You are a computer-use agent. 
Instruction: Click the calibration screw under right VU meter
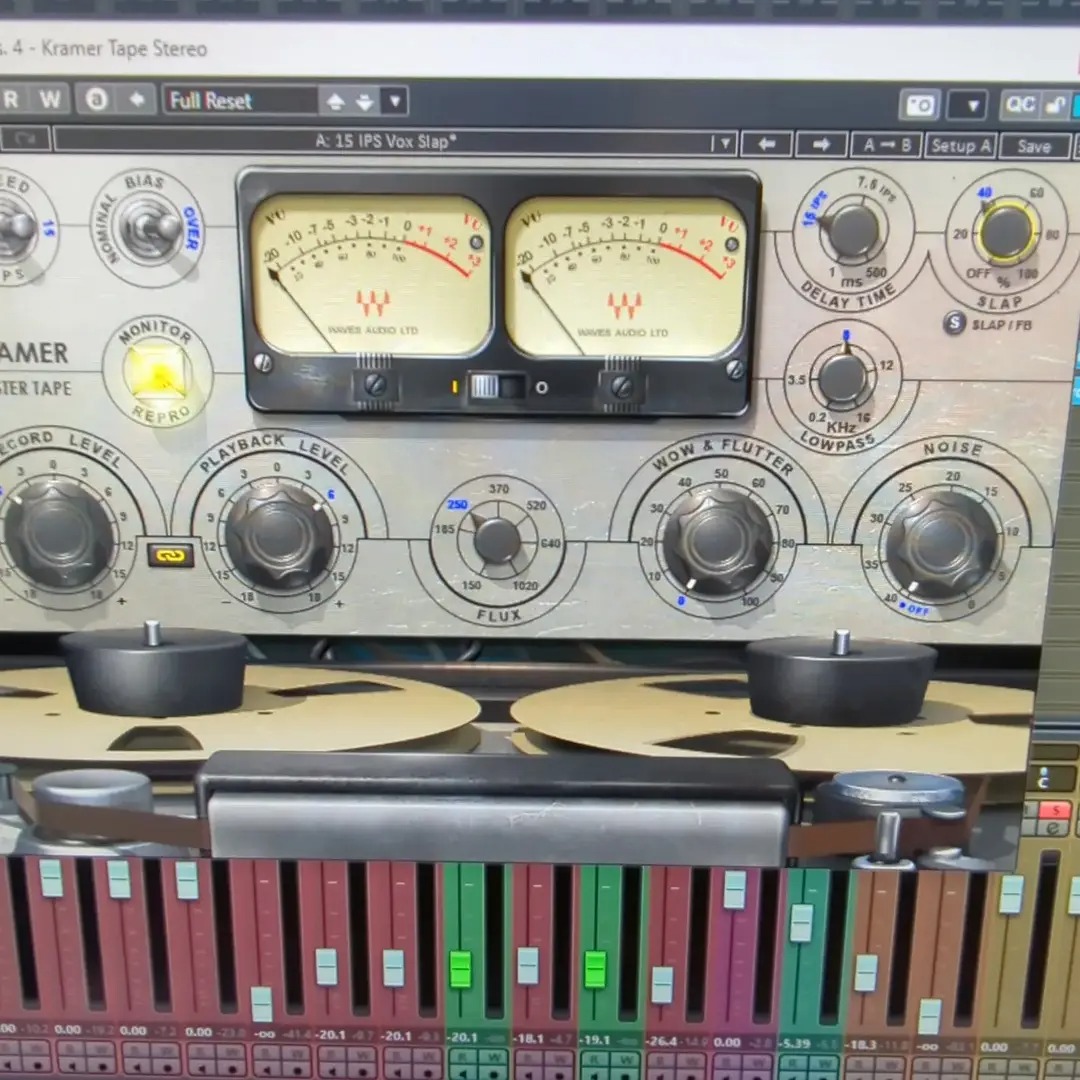622,386
